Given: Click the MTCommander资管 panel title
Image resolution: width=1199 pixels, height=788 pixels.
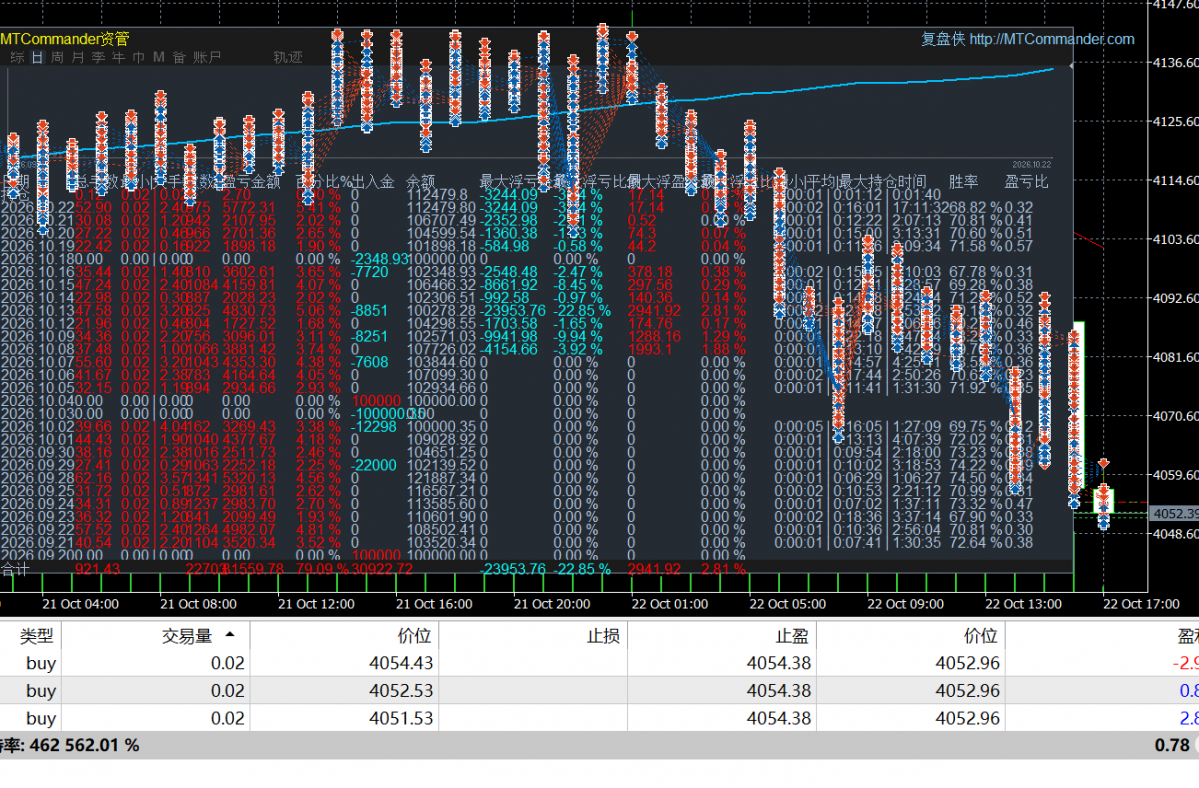Looking at the screenshot, I should click(x=65, y=39).
